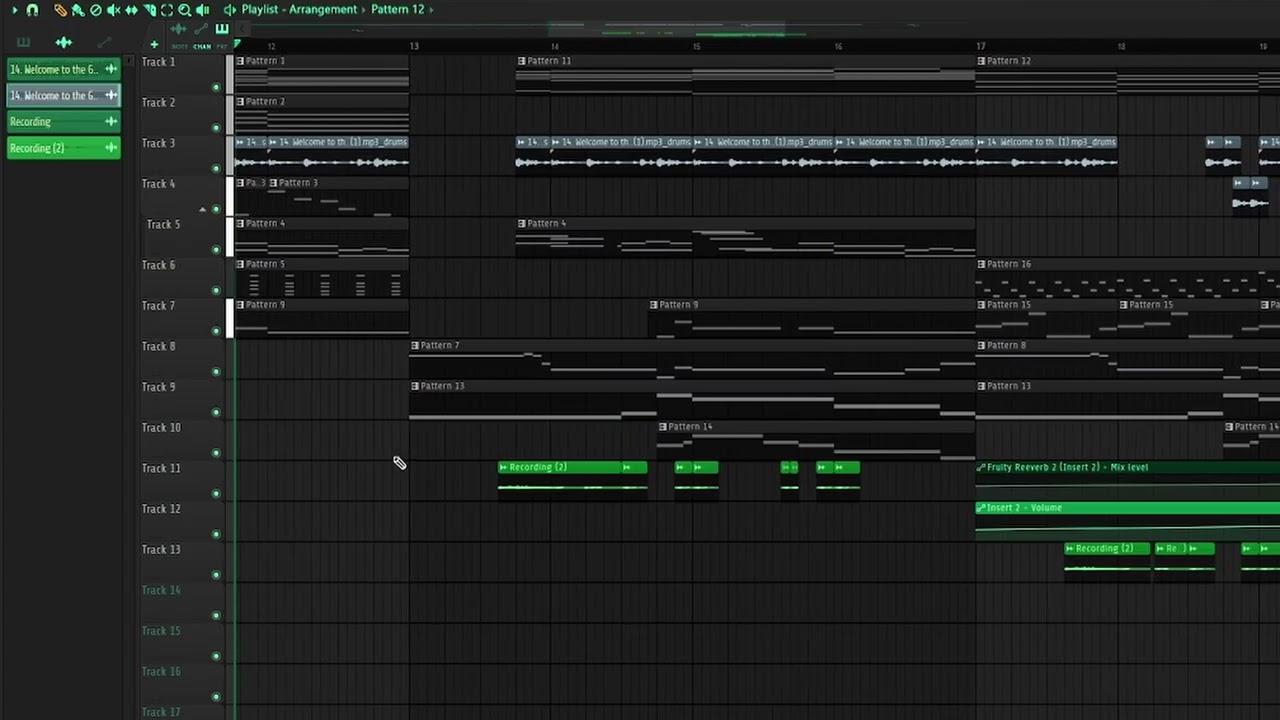This screenshot has width=1280, height=720.
Task: Select the Select marquee tool
Action: click(x=167, y=10)
